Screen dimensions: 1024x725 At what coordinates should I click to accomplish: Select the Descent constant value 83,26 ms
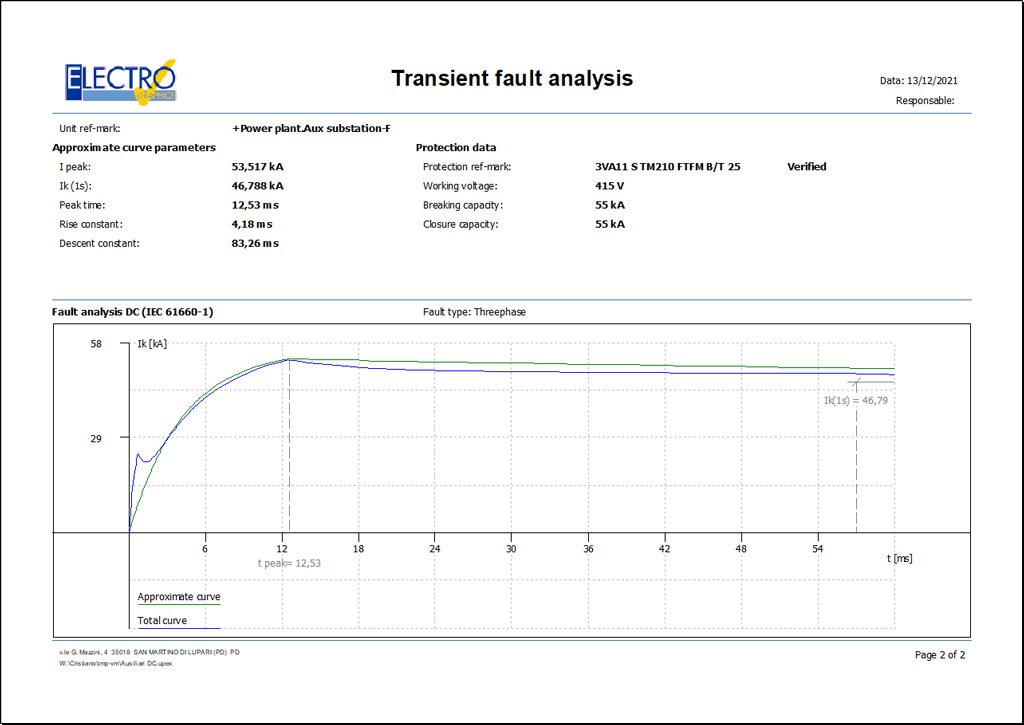pos(255,243)
